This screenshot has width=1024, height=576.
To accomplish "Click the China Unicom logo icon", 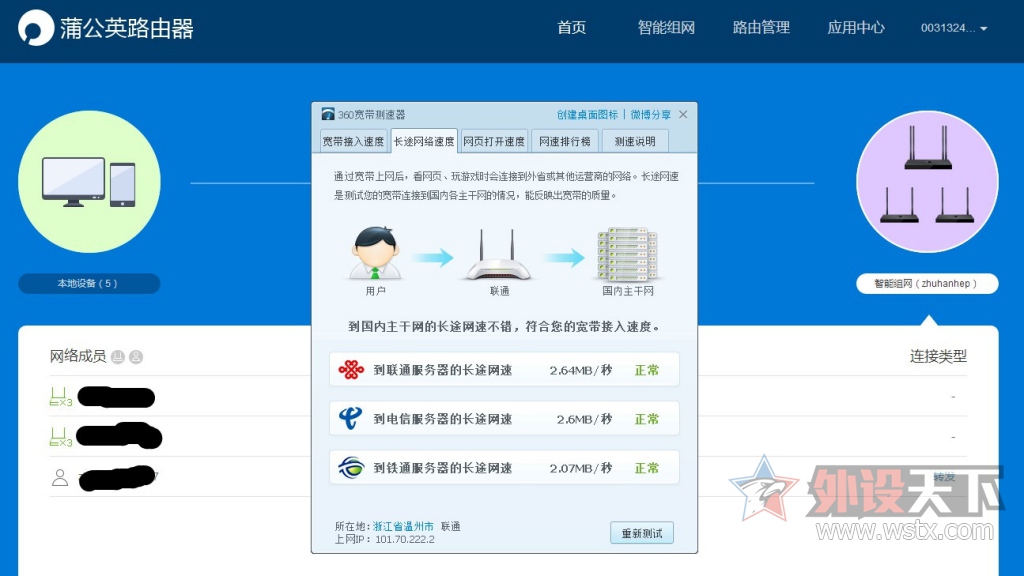I will [351, 370].
